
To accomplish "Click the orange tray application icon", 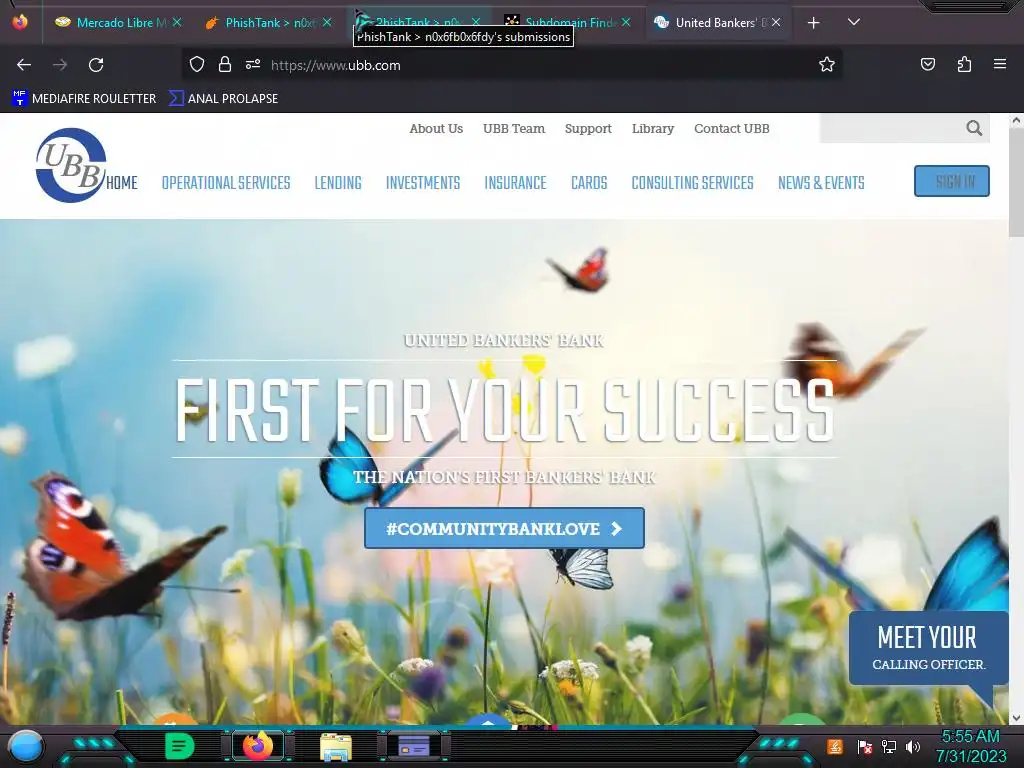I will point(835,746).
